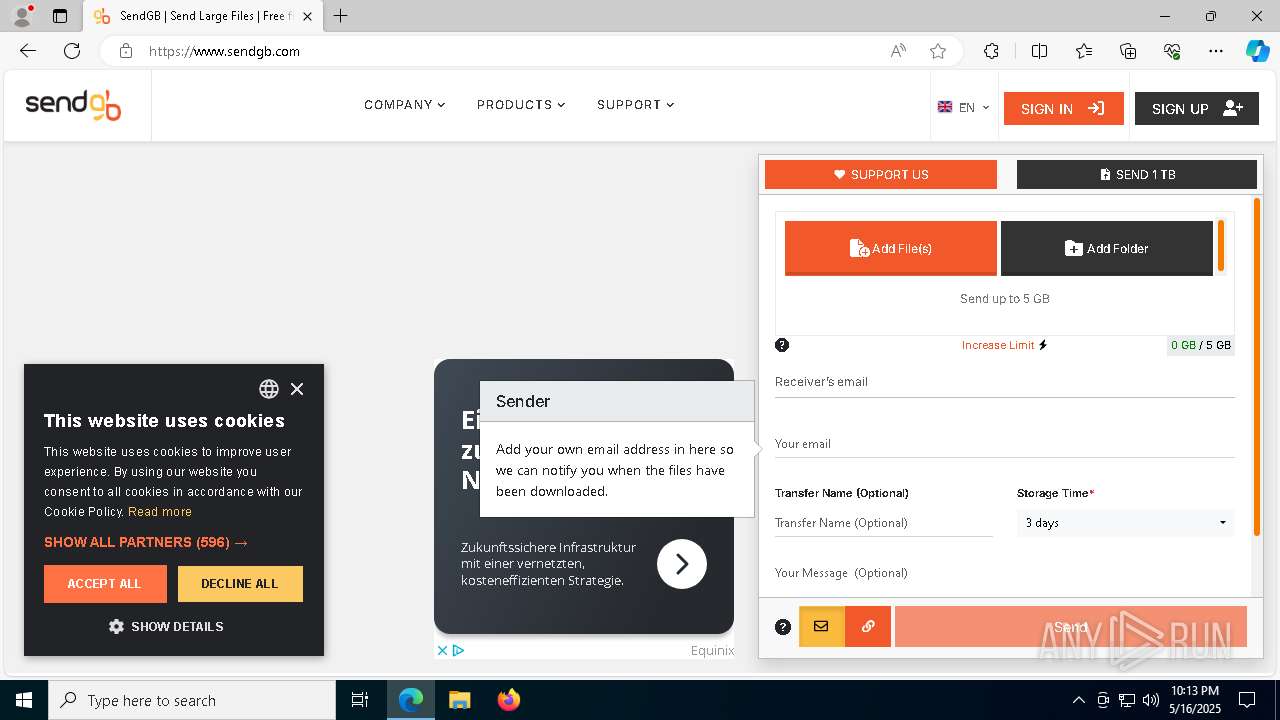This screenshot has height=720, width=1280.
Task: Close the cookie banner
Action: 297,389
